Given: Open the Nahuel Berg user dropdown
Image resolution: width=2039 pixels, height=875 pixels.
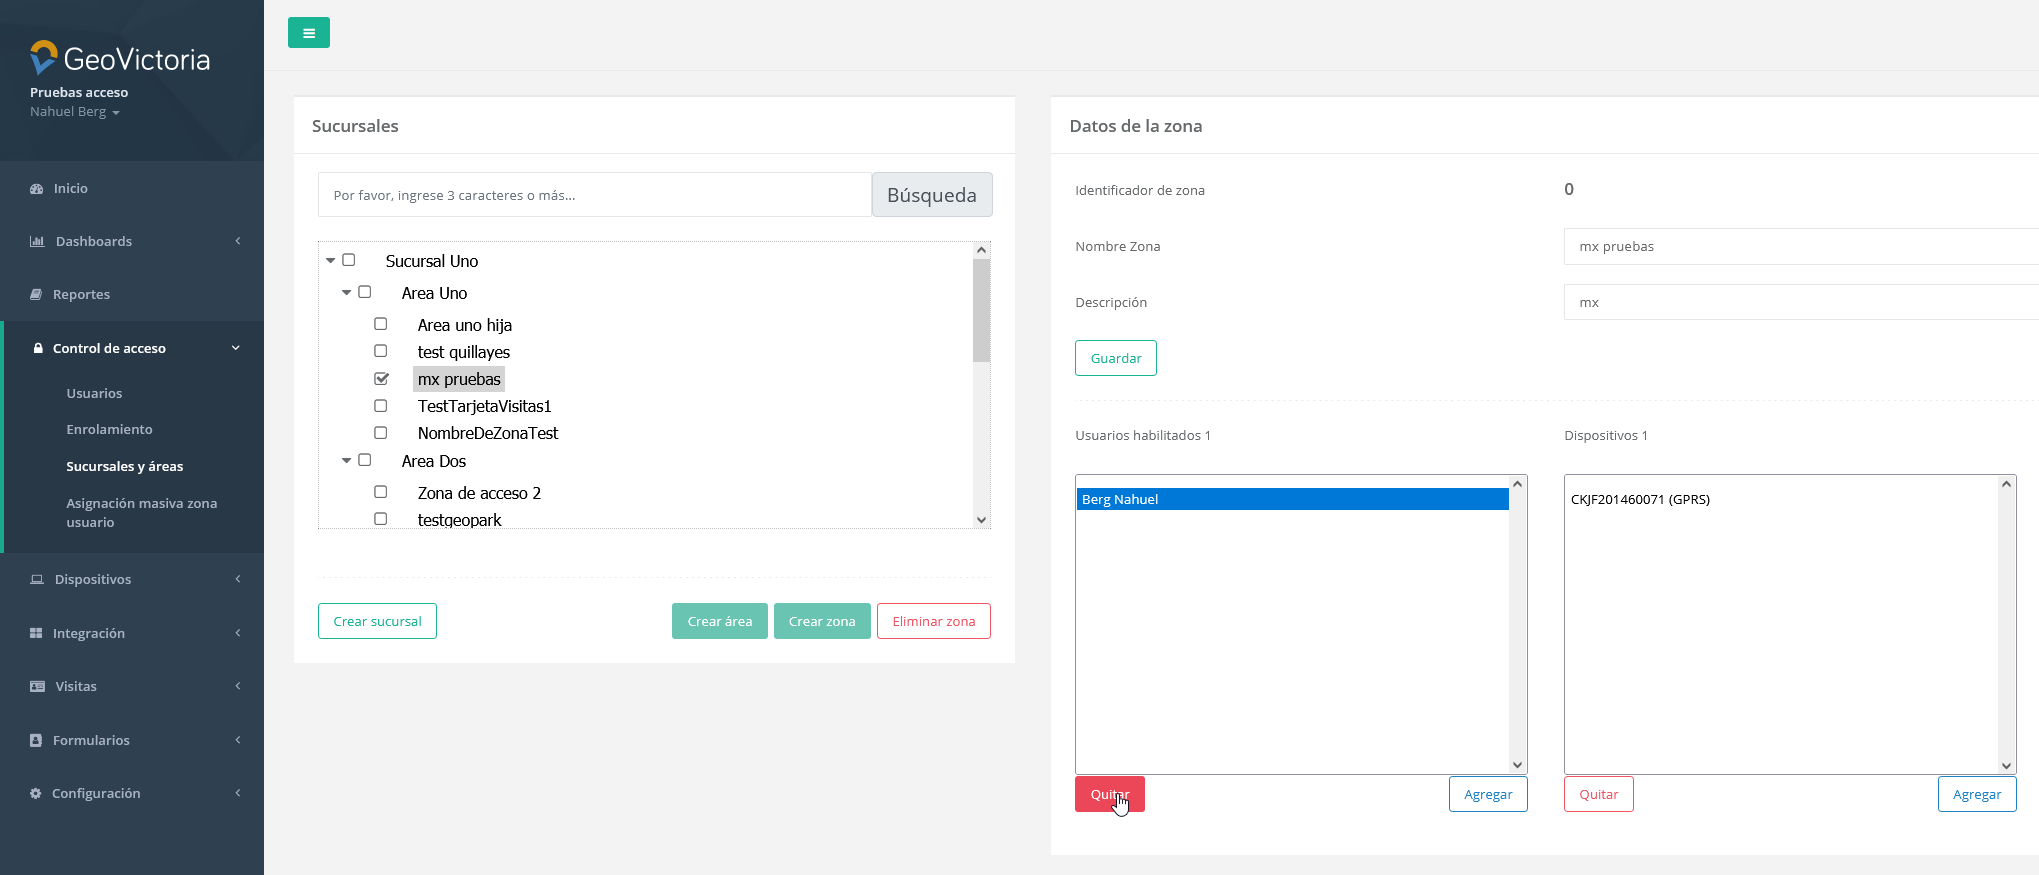Looking at the screenshot, I should coord(75,112).
